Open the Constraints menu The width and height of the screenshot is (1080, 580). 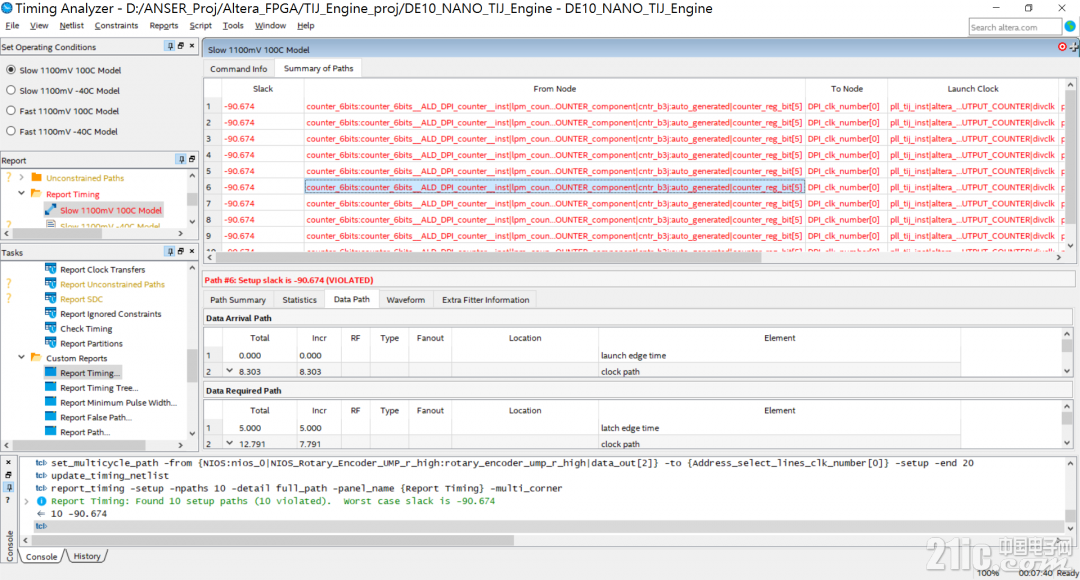(x=116, y=25)
